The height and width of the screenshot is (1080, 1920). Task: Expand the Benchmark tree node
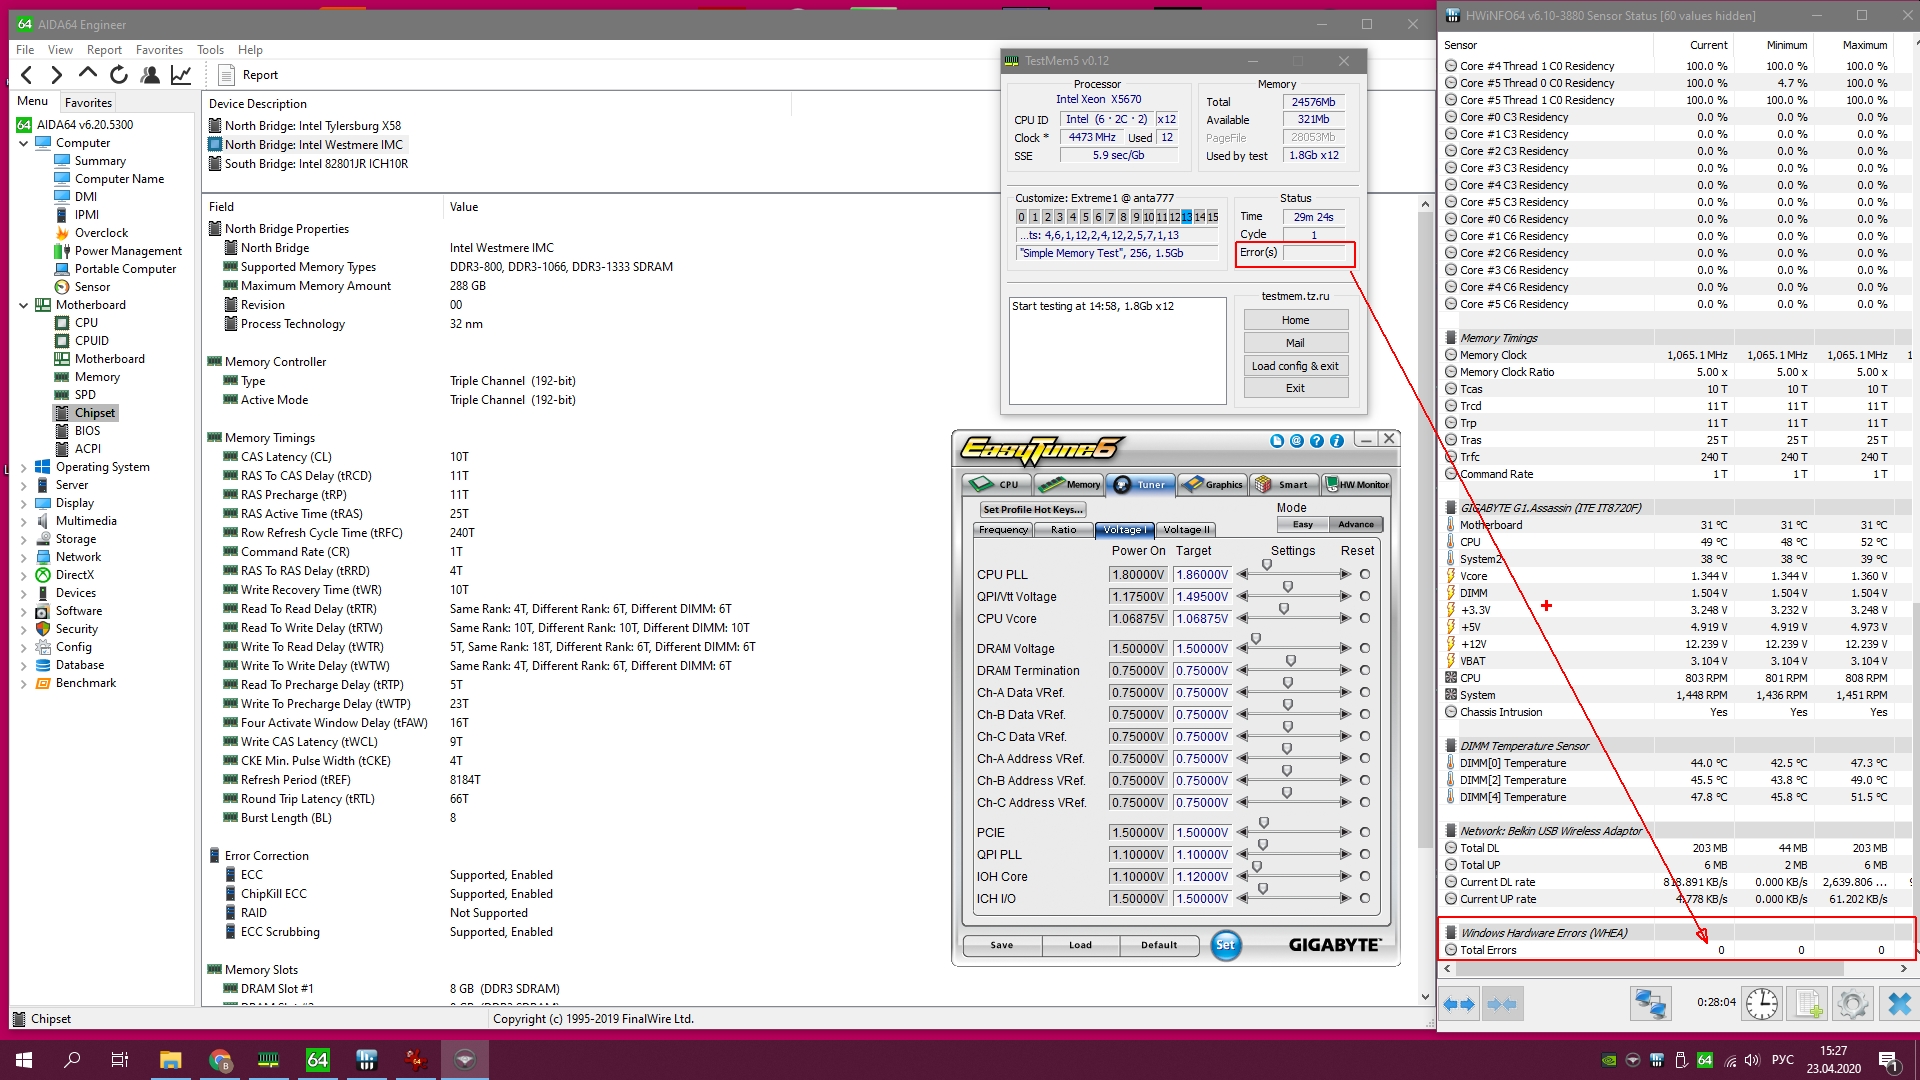click(x=24, y=683)
